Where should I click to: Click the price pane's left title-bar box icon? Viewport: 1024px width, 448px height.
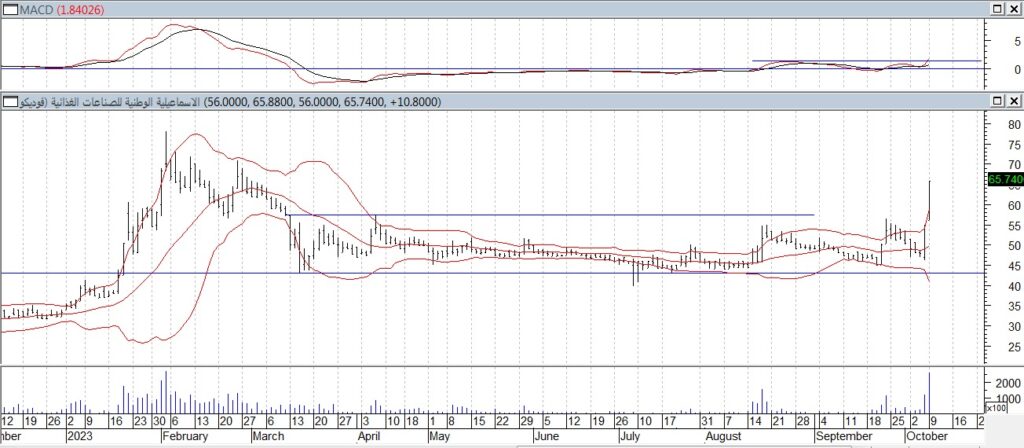8,103
